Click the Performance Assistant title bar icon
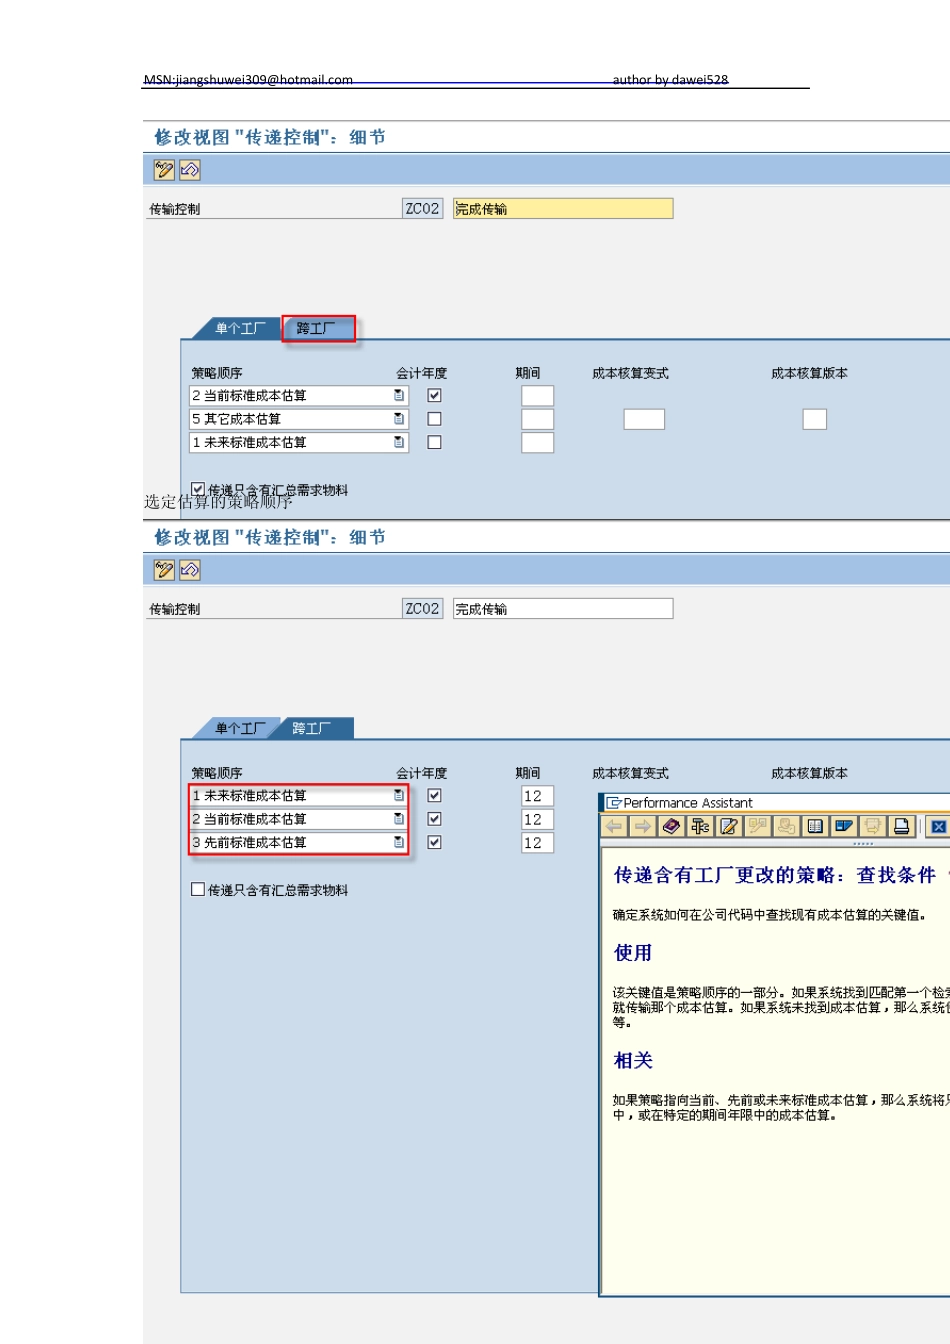The height and width of the screenshot is (1344, 950). click(614, 803)
